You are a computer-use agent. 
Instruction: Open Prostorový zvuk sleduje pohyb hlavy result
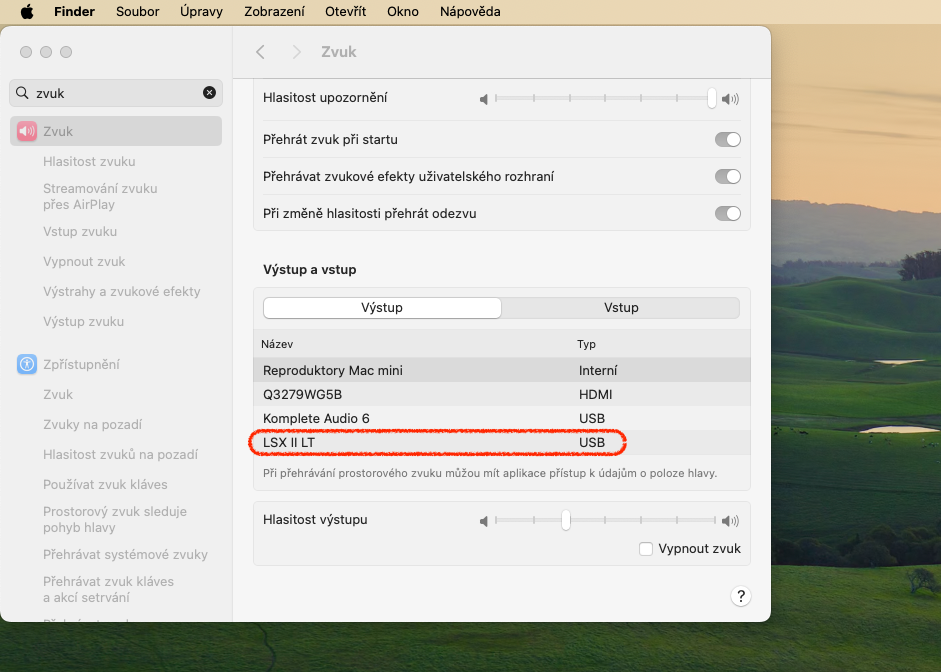click(115, 519)
